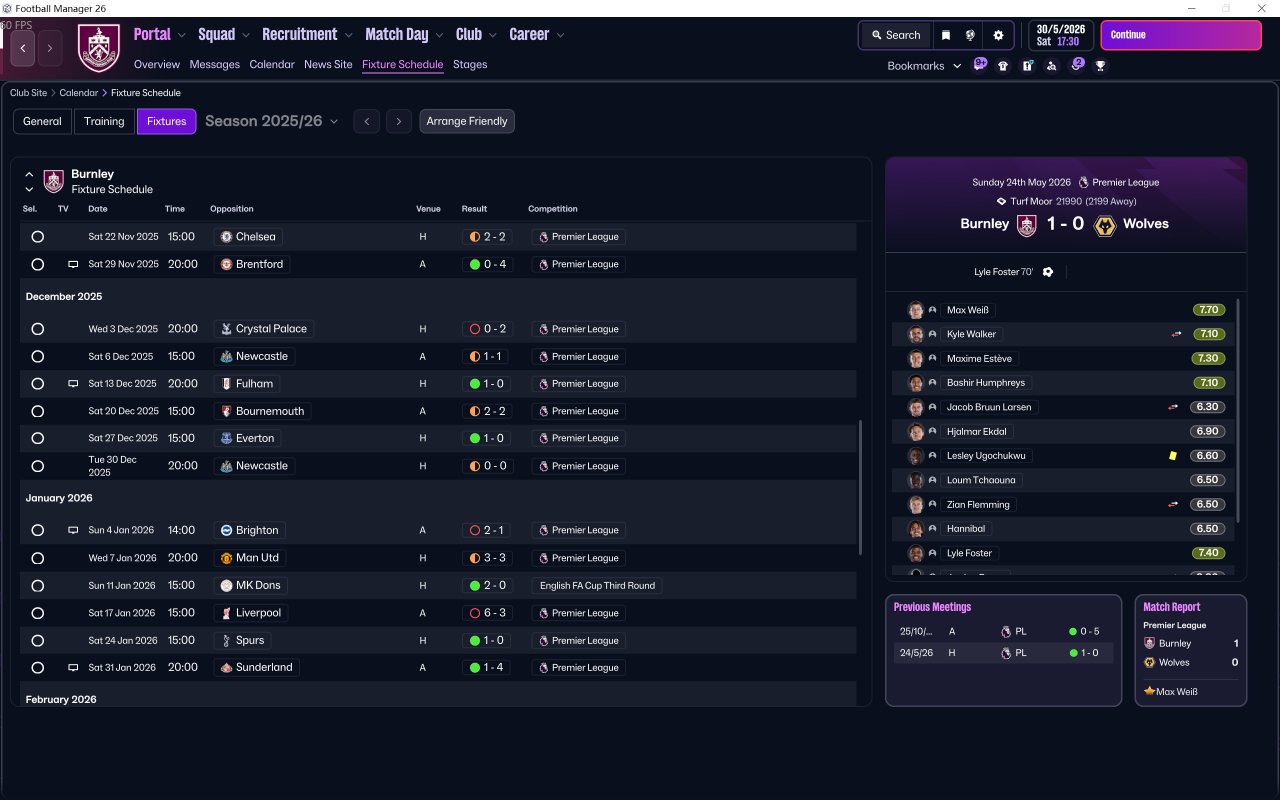Click the Wolves crest in the match summary
Image resolution: width=1280 pixels, height=800 pixels.
click(1105, 224)
